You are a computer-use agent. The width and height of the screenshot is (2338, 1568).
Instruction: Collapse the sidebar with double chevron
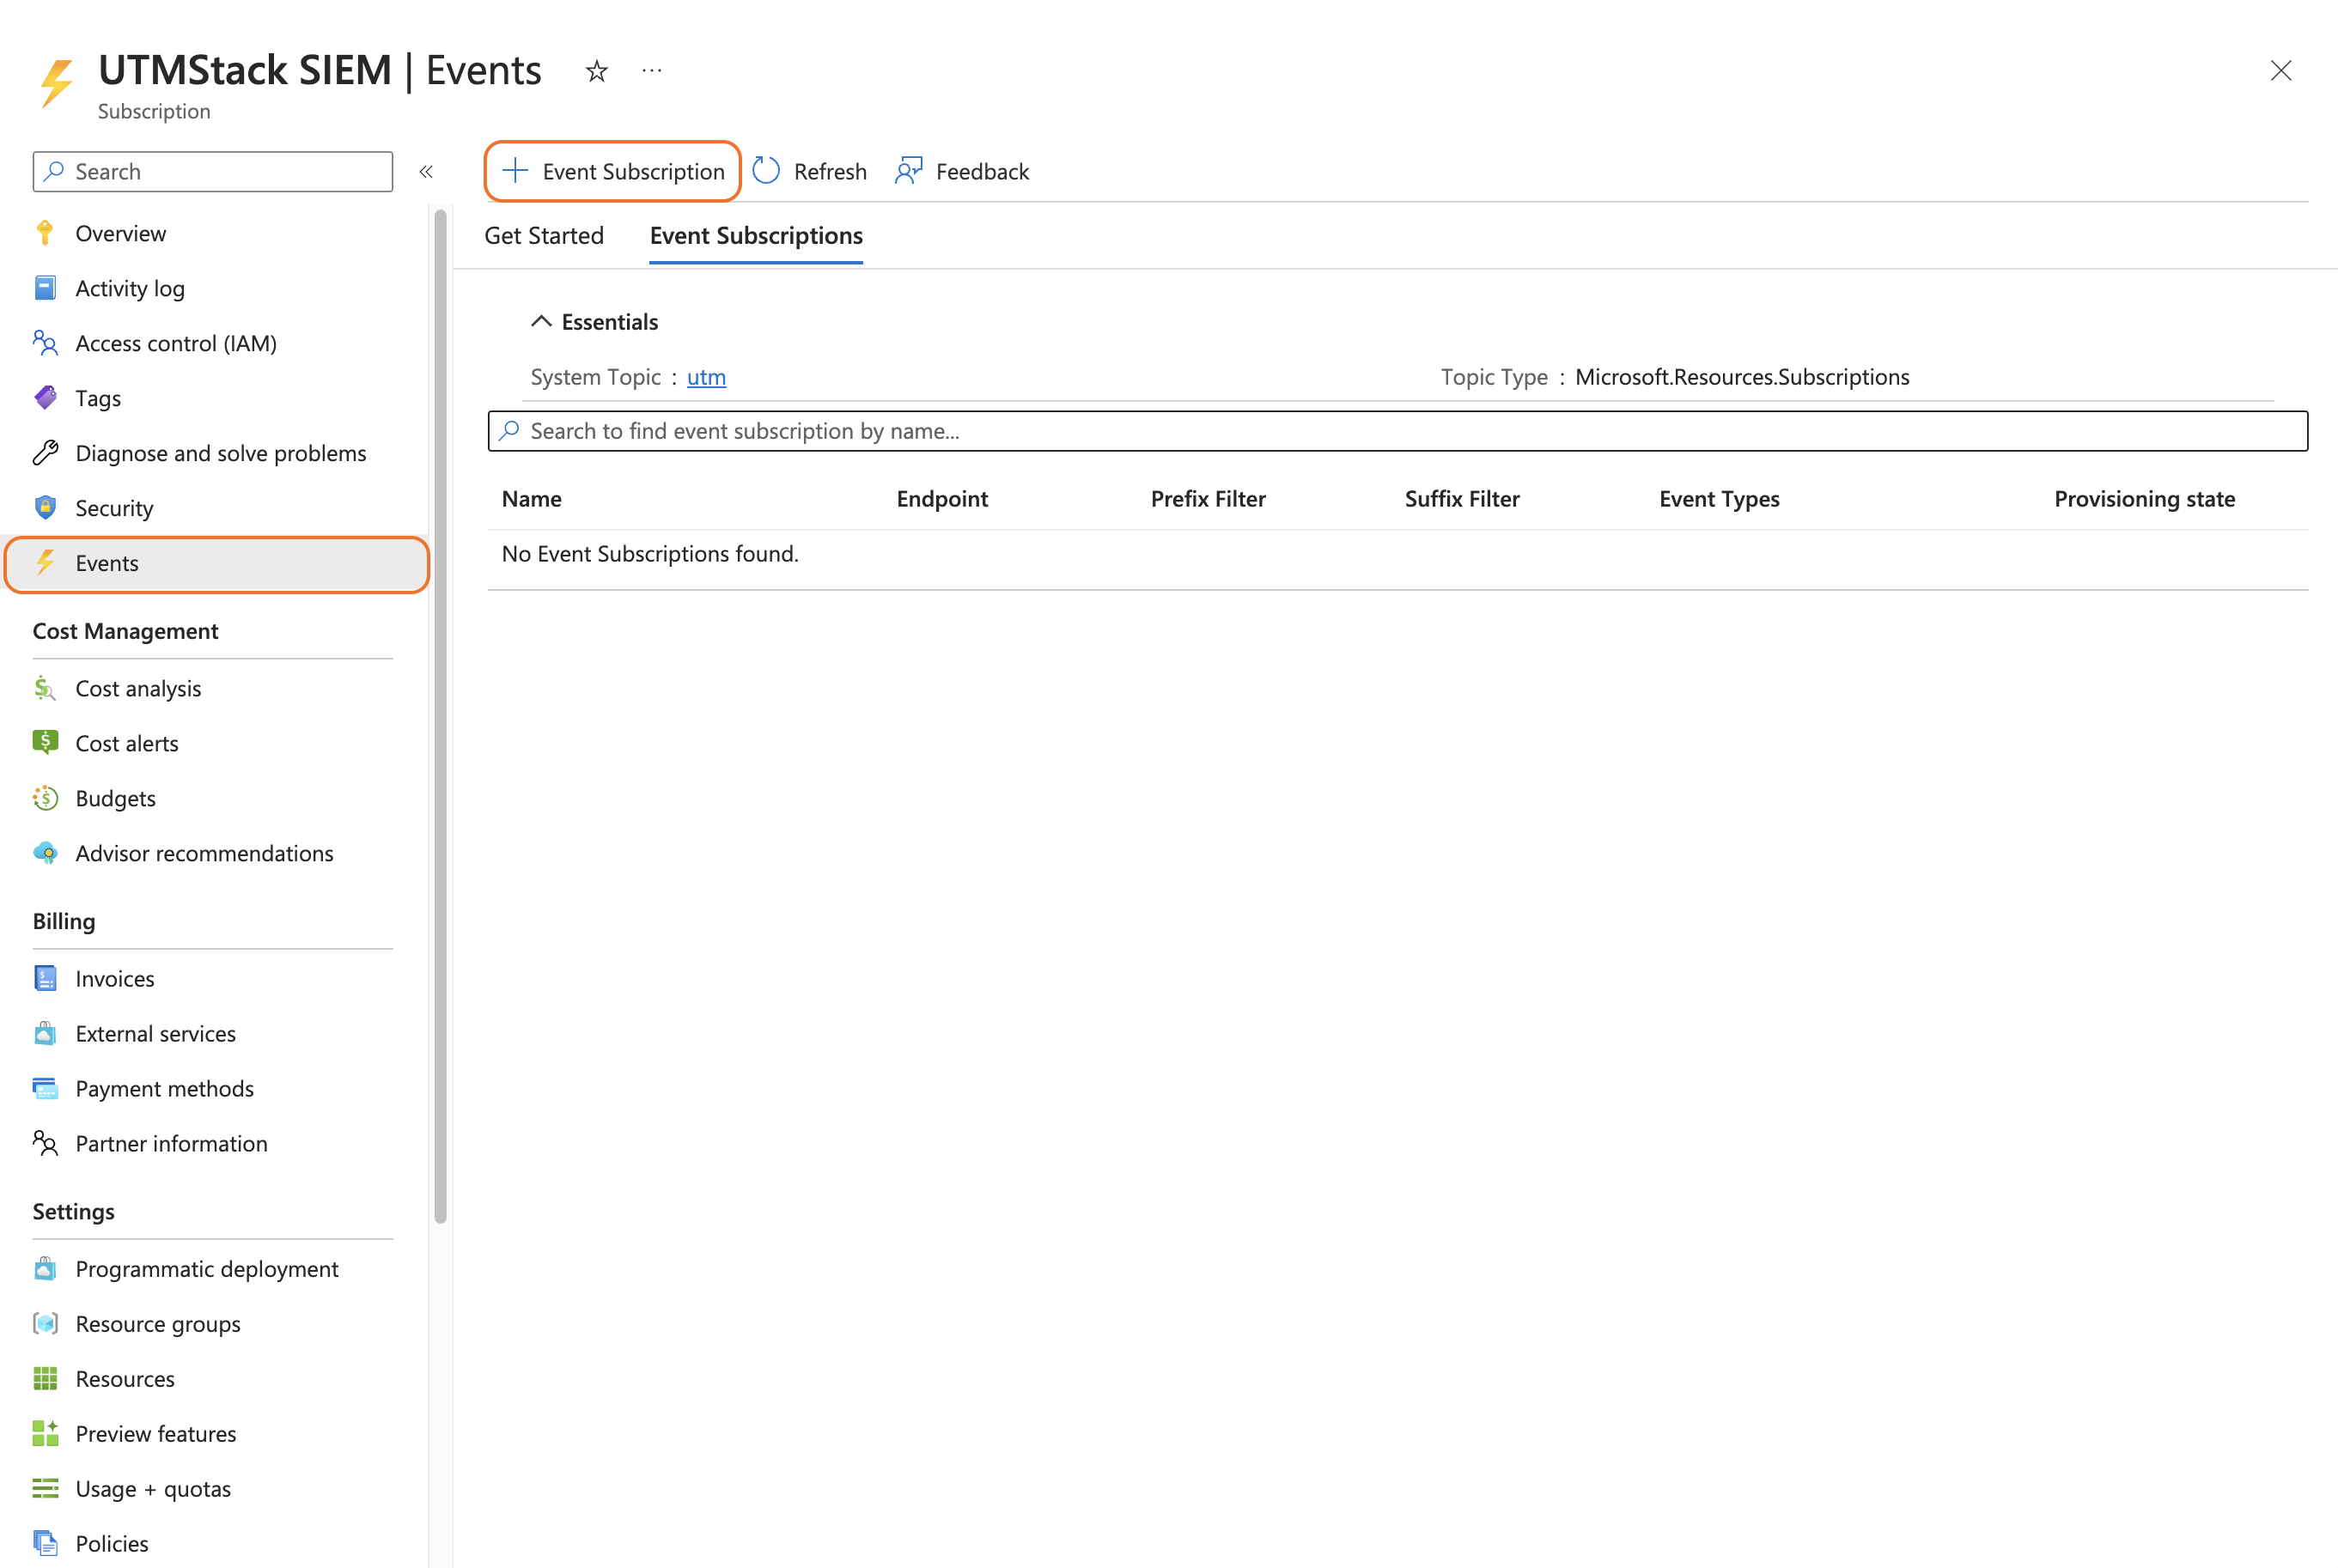(x=426, y=171)
